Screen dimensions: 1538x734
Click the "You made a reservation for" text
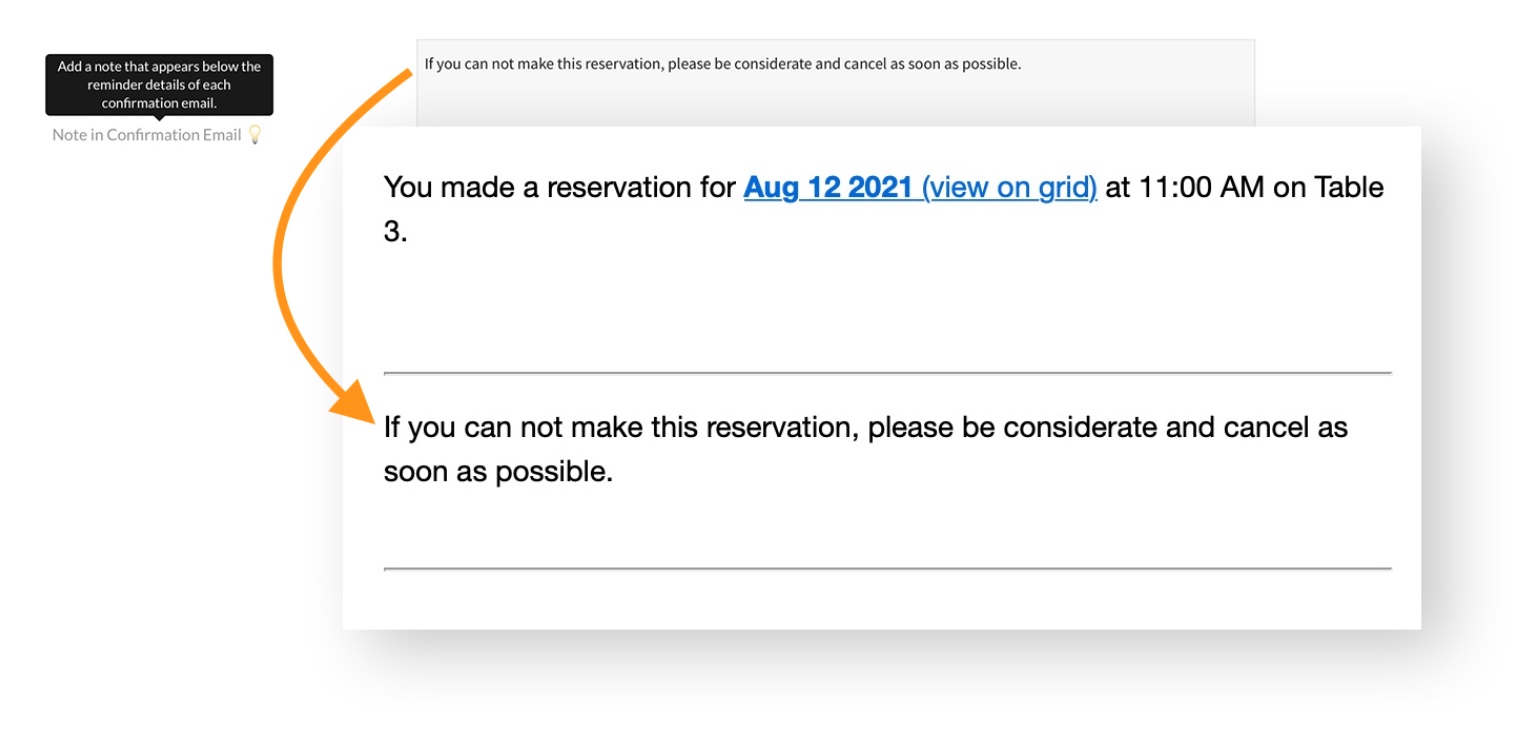point(560,188)
